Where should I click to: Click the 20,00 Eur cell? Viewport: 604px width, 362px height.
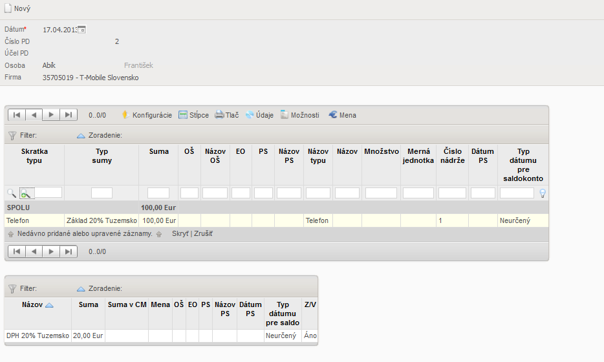point(88,336)
